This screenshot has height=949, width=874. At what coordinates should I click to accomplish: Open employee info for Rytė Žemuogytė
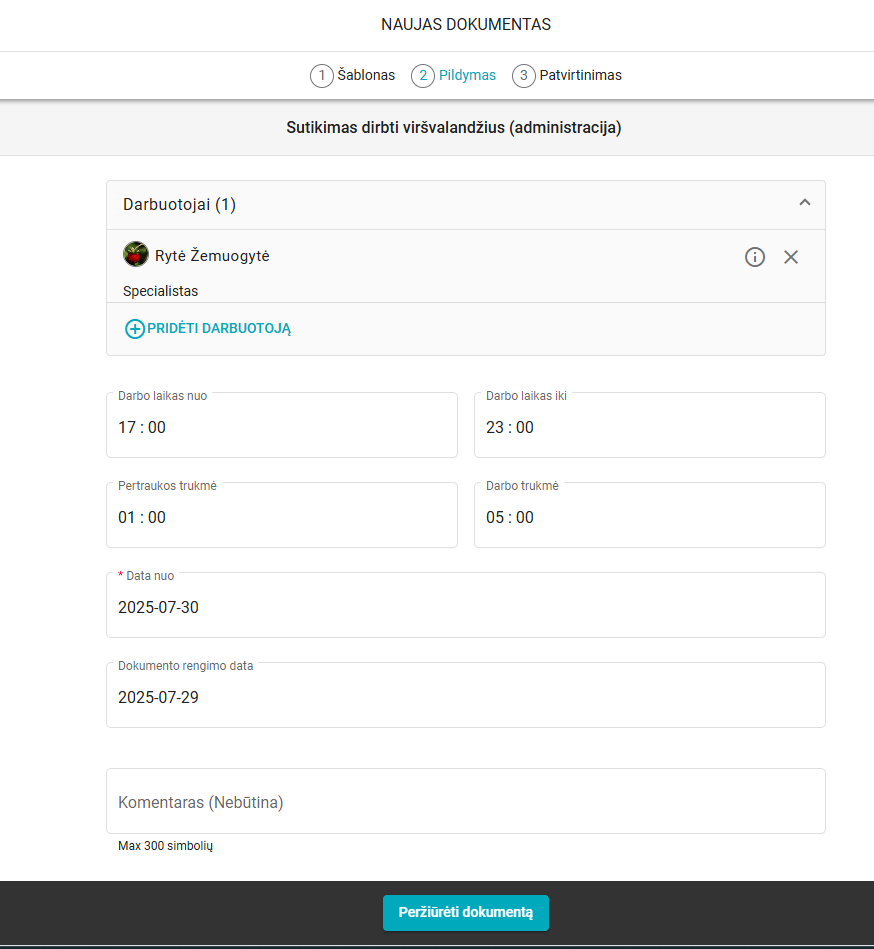click(x=754, y=257)
